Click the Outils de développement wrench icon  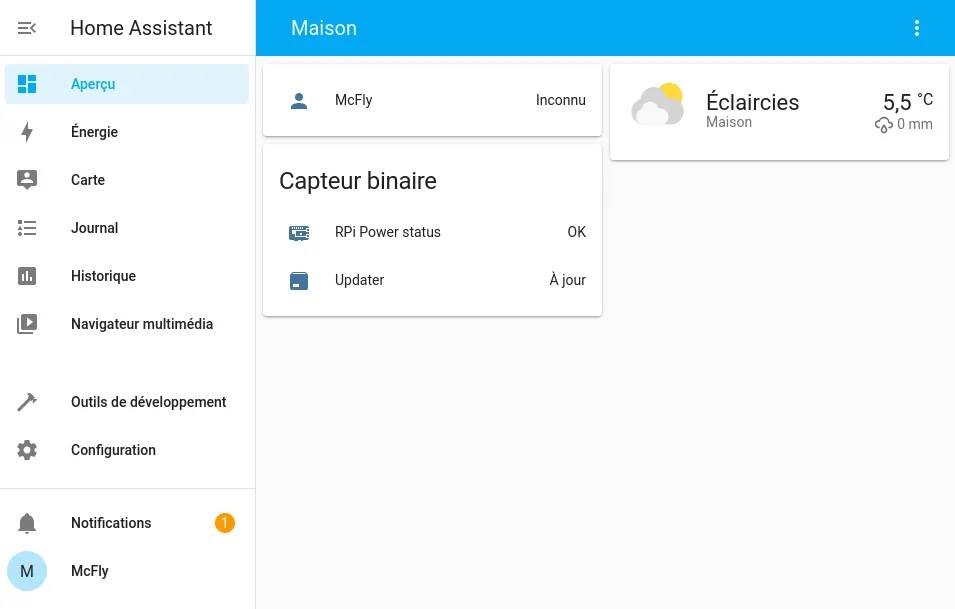[x=27, y=402]
